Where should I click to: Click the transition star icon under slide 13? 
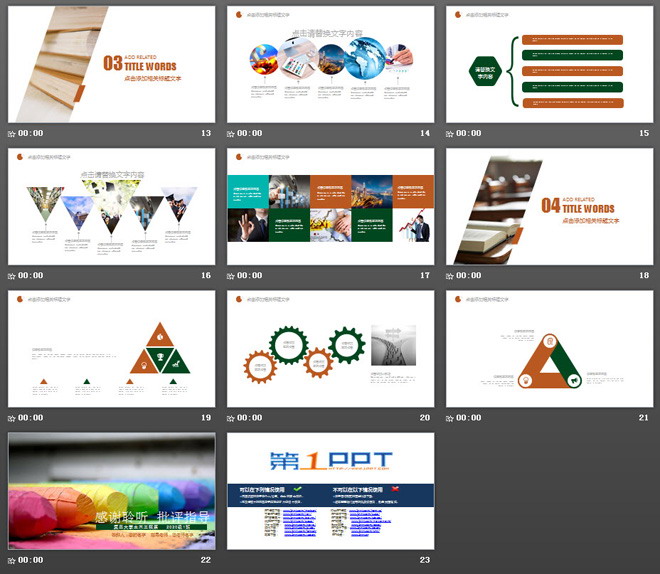point(13,133)
